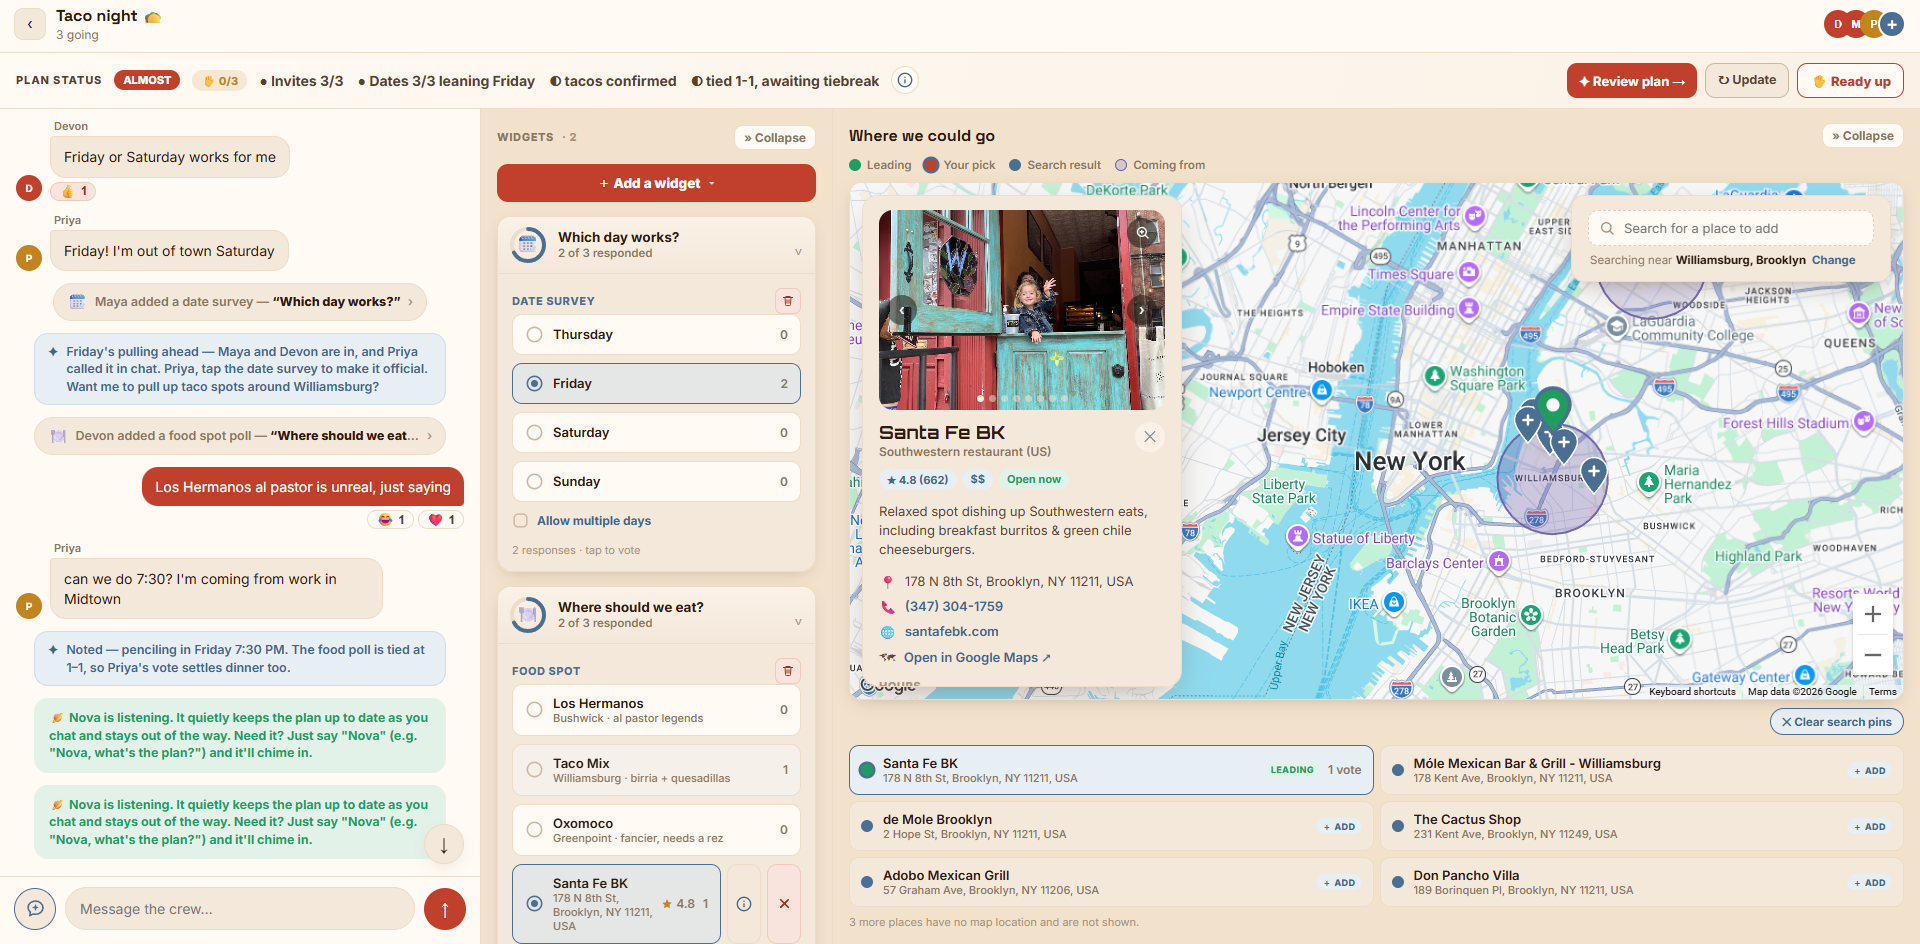Vote for Los Hermanos in food poll
1920x944 pixels.
656,710
